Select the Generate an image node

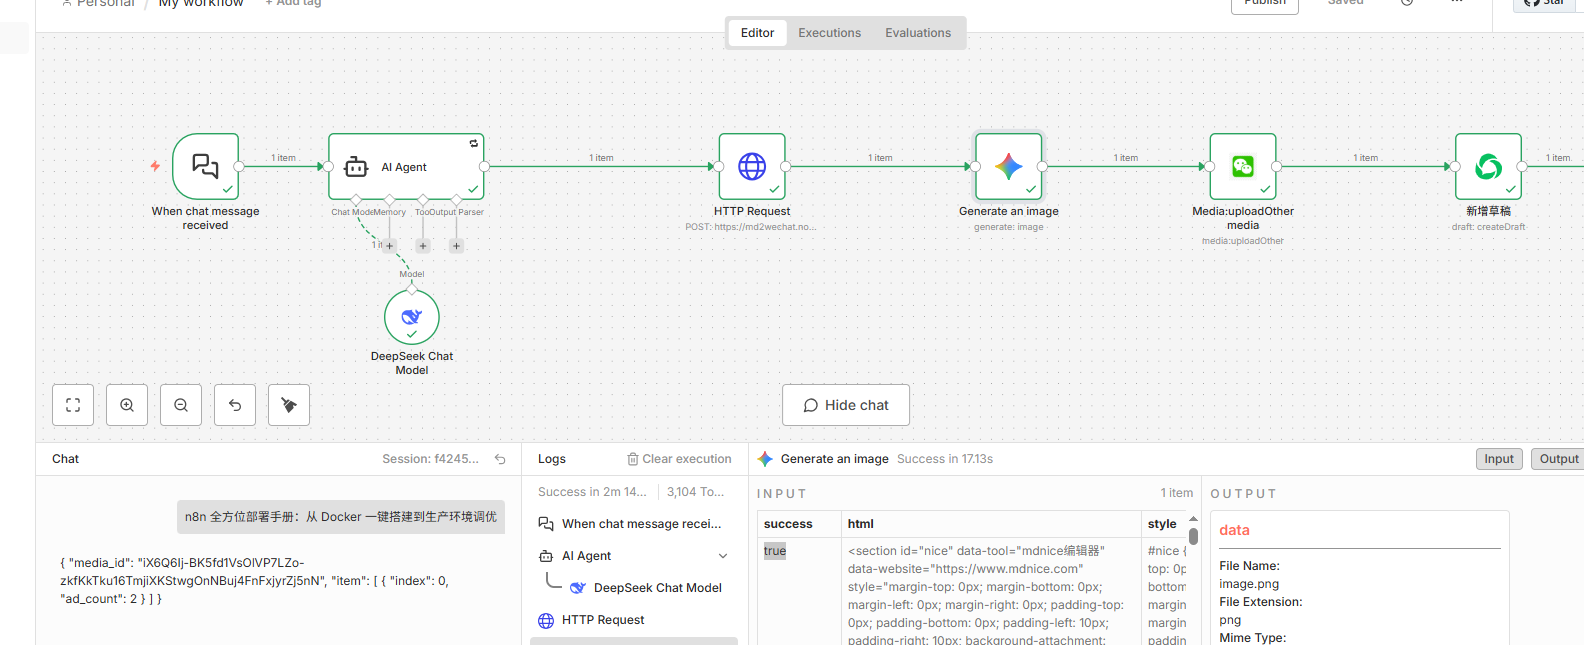coord(1008,166)
